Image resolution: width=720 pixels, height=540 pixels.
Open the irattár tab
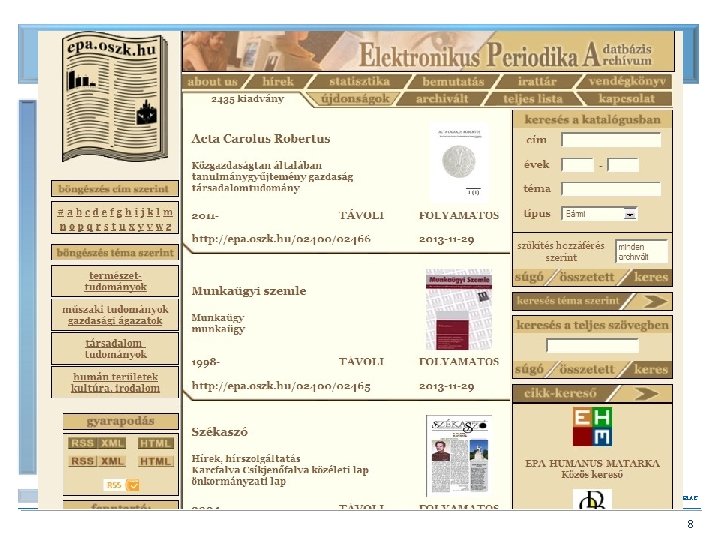click(x=537, y=82)
